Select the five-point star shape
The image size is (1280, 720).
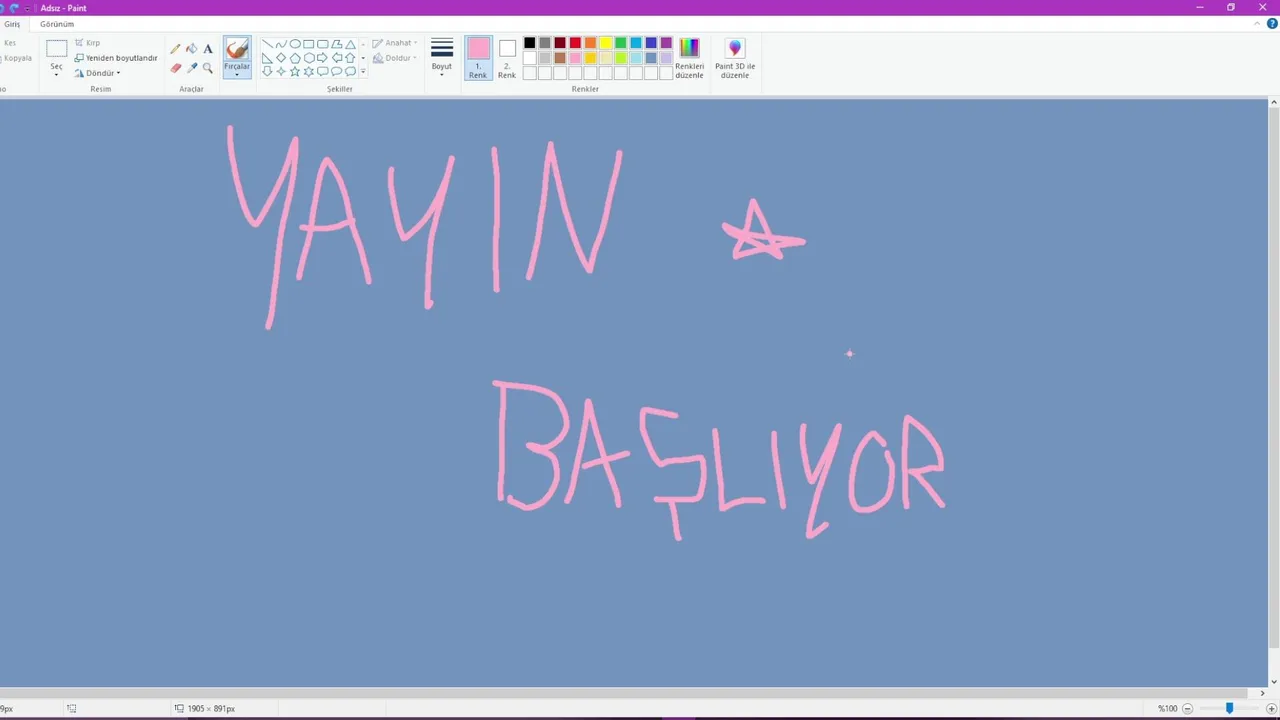[x=295, y=71]
